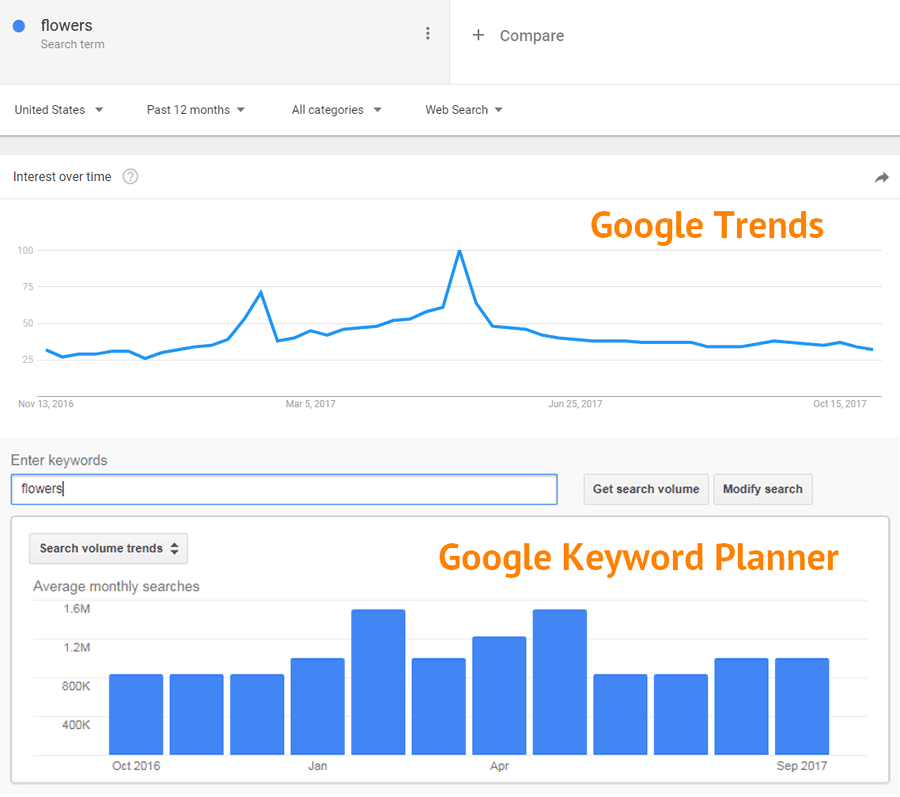900x797 pixels.
Task: Click the blue dot beside the flowers search term
Action: point(17,25)
